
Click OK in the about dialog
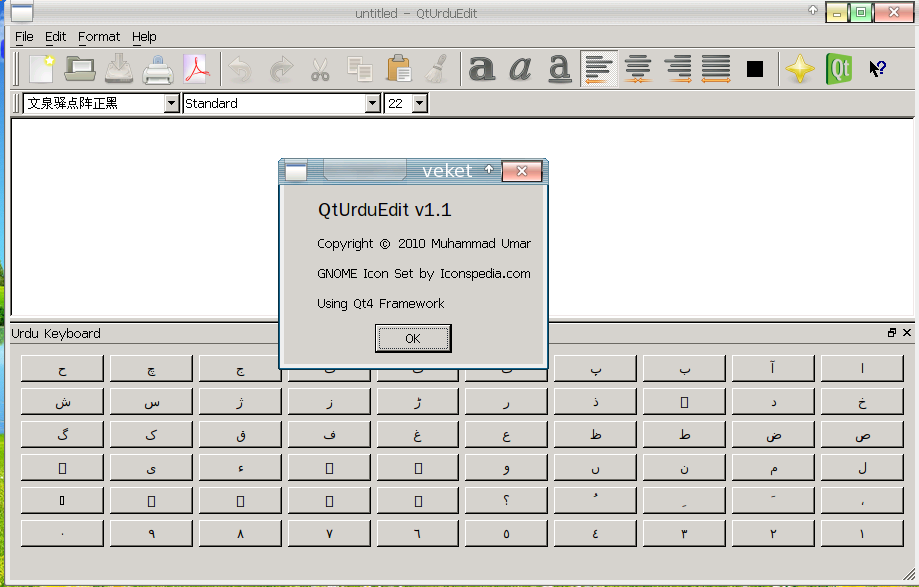point(413,339)
